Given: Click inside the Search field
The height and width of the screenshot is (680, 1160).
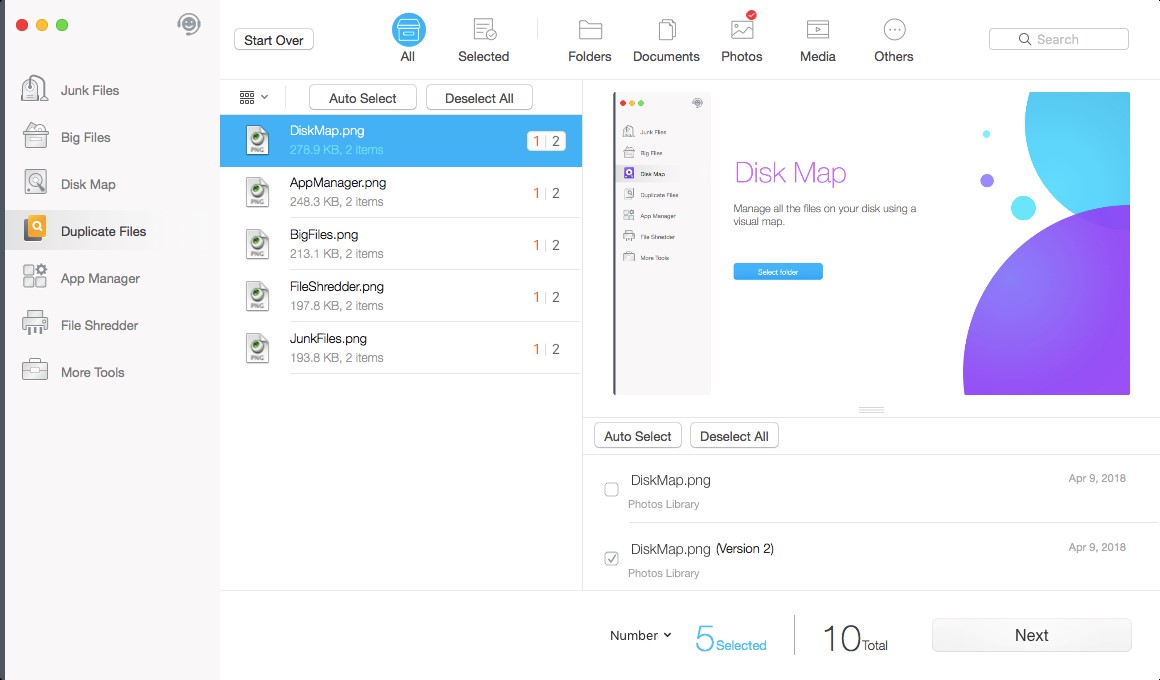Looking at the screenshot, I should tap(1058, 38).
